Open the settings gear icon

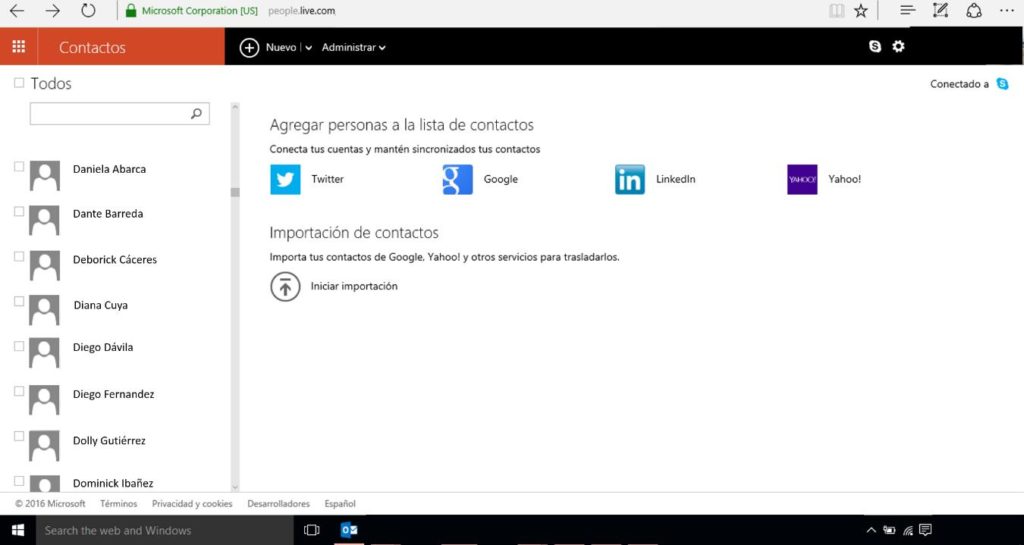click(899, 46)
